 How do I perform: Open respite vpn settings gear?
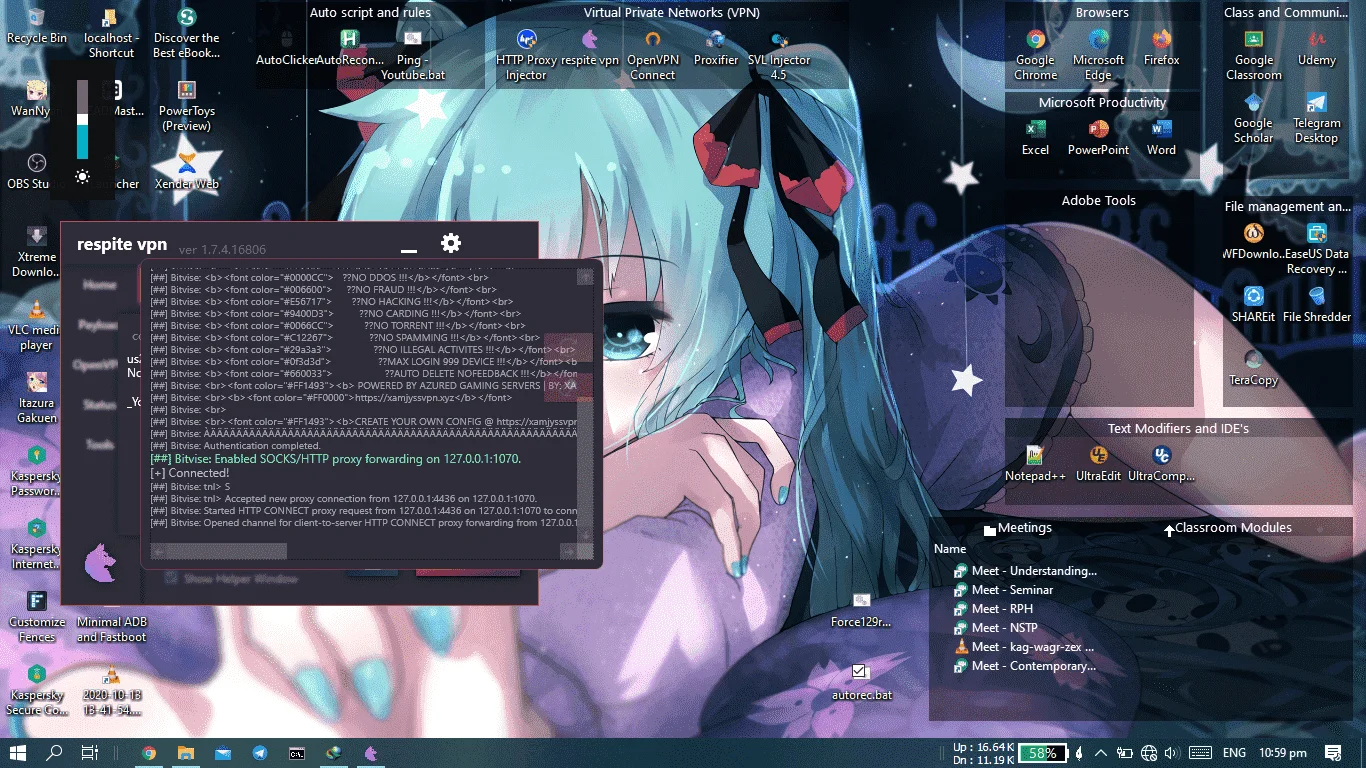pyautogui.click(x=451, y=243)
